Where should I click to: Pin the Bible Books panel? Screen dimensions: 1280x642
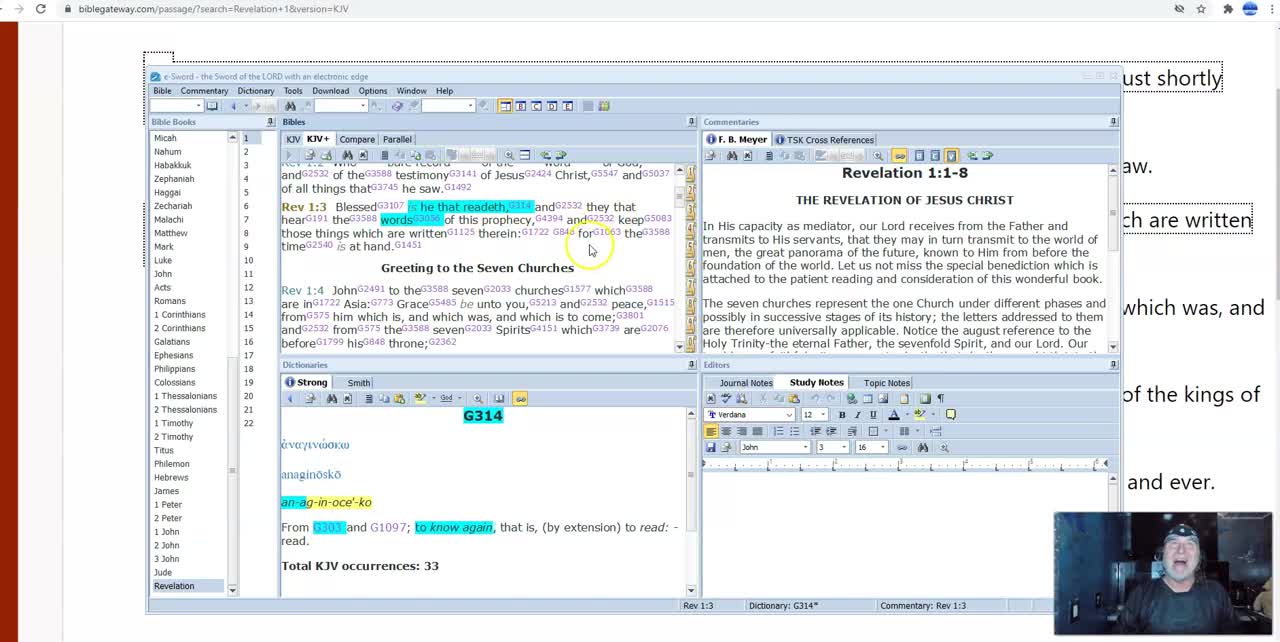pos(269,122)
